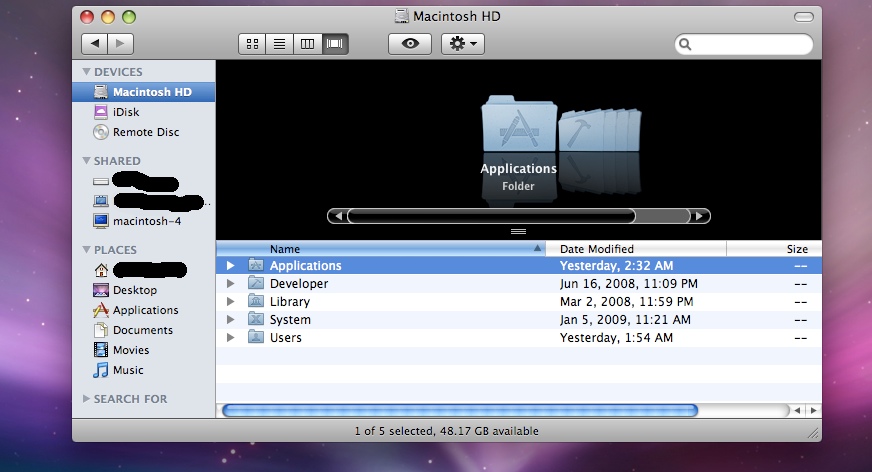Select the Users folder row
This screenshot has width=872, height=472.
(x=519, y=337)
